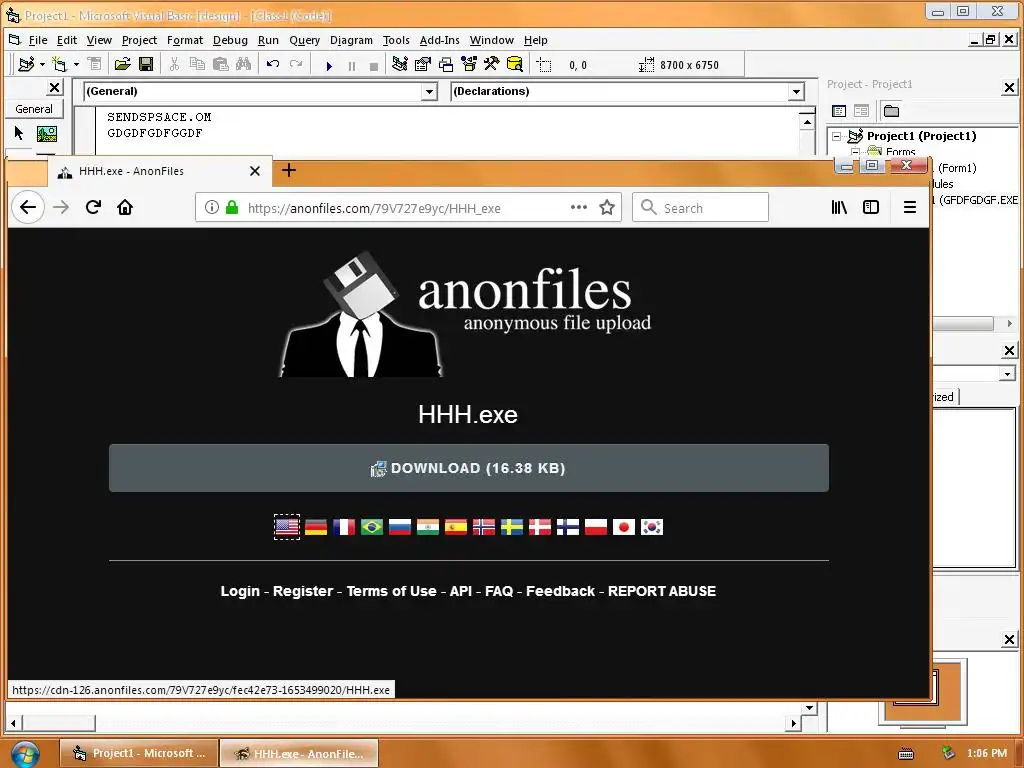Click the Save Project floppy icon

coord(146,64)
